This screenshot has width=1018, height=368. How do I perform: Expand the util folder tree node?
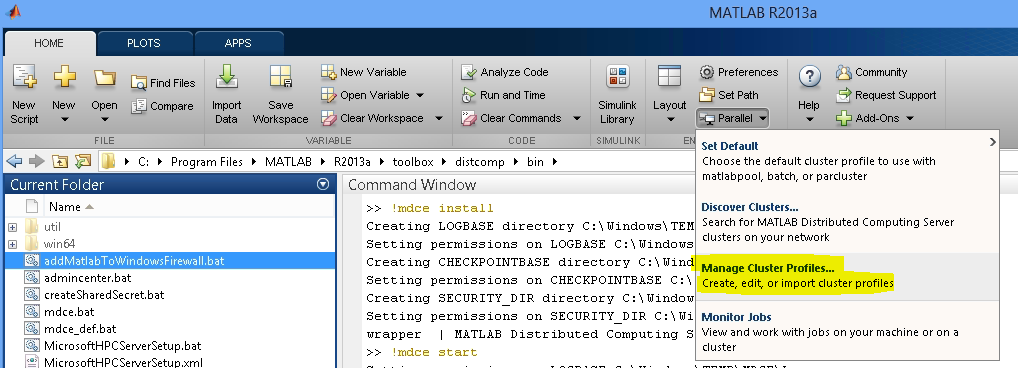click(12, 227)
